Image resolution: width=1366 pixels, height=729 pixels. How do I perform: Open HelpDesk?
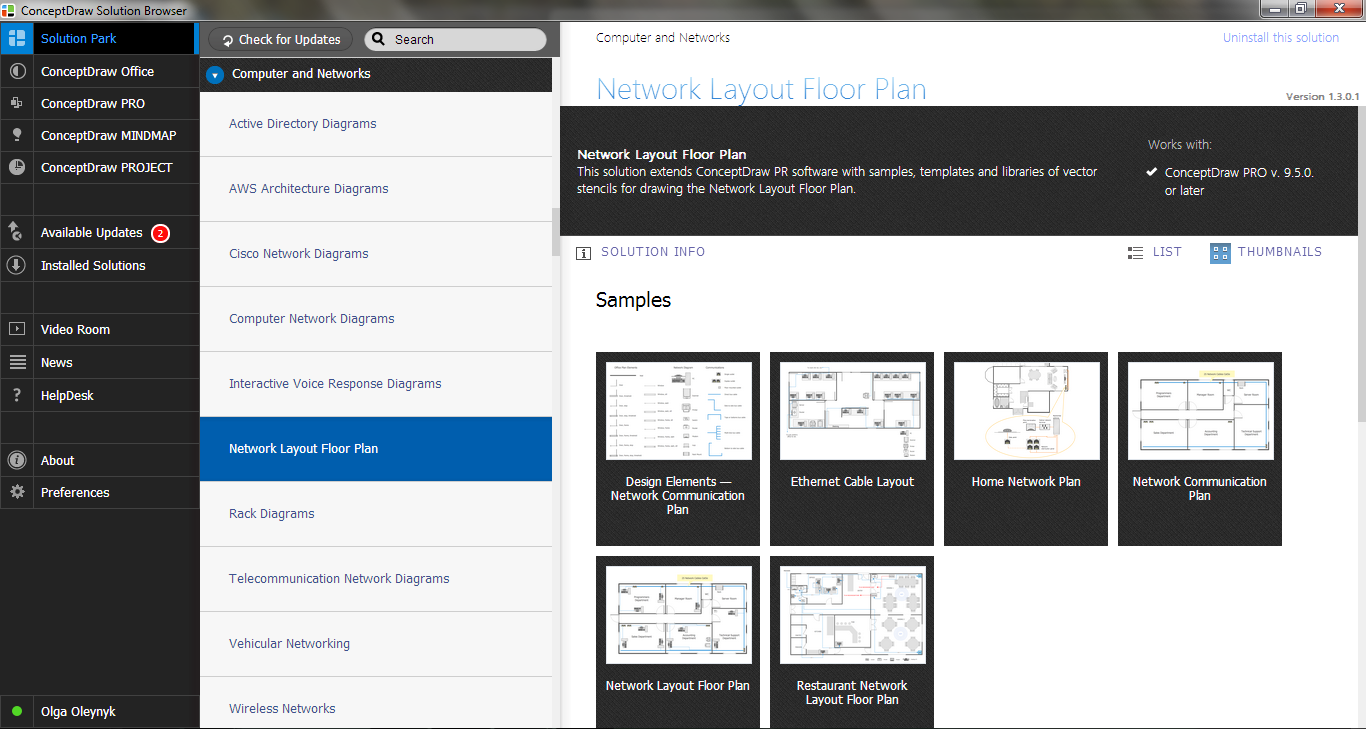point(68,396)
